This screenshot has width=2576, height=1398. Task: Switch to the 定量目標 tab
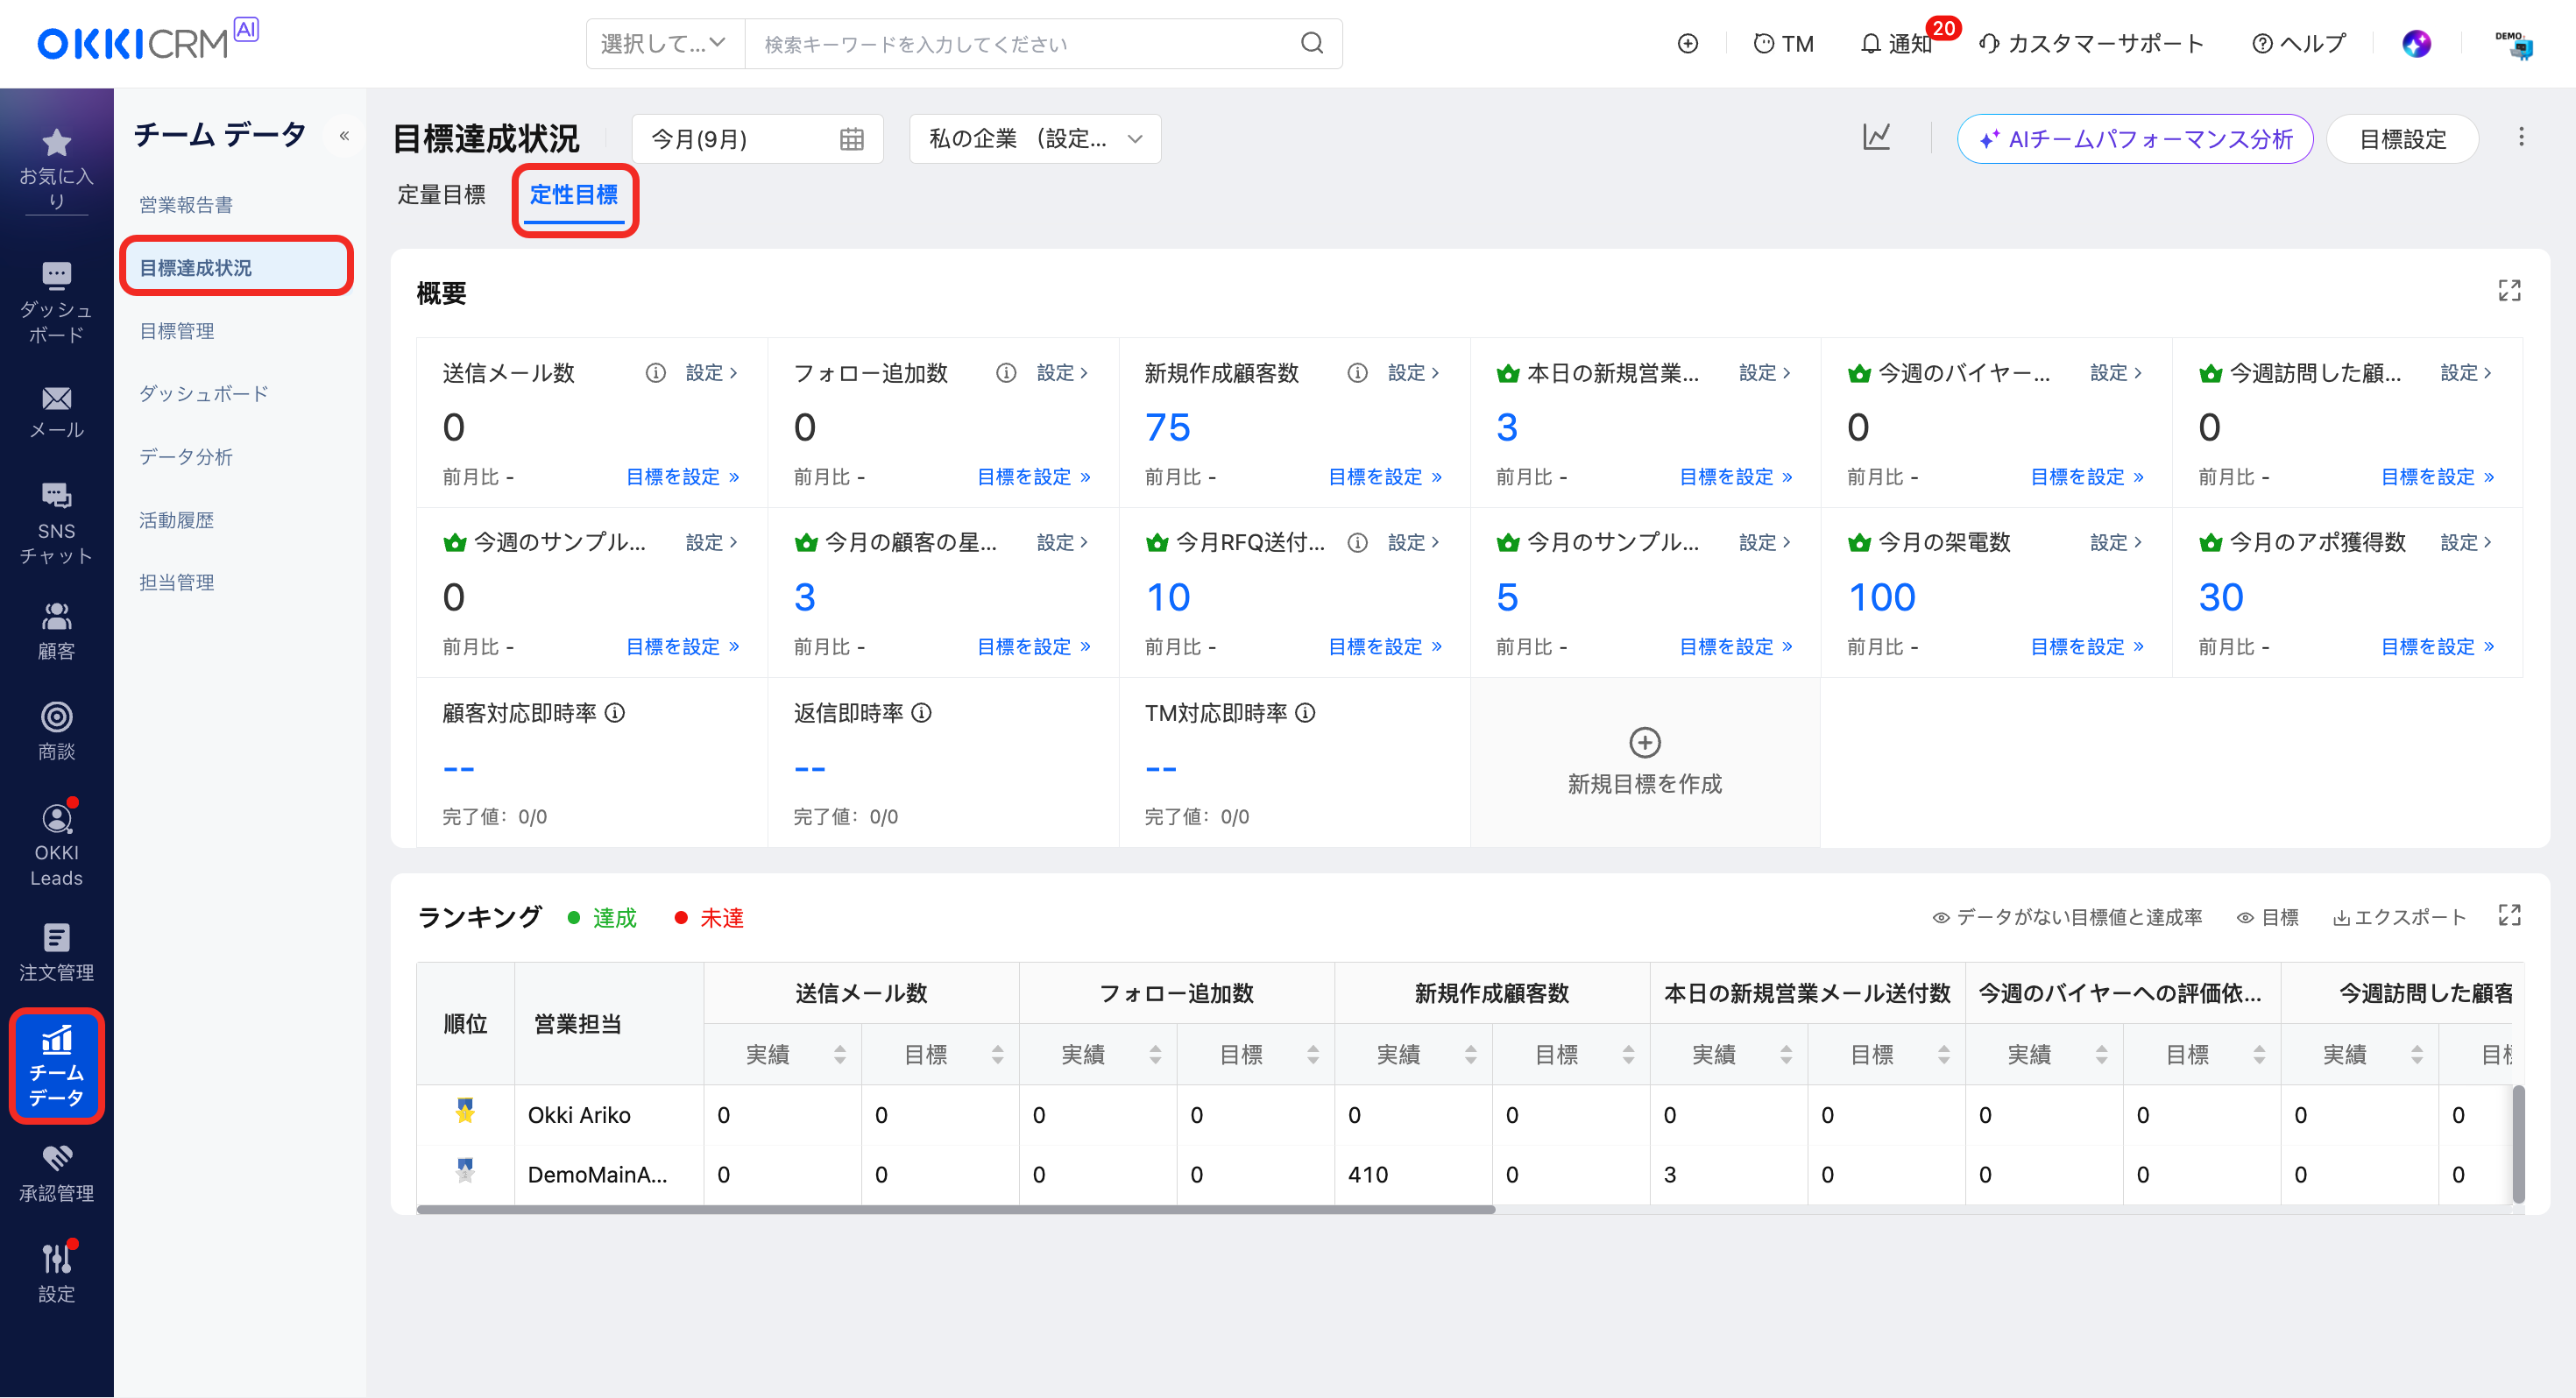tap(441, 195)
